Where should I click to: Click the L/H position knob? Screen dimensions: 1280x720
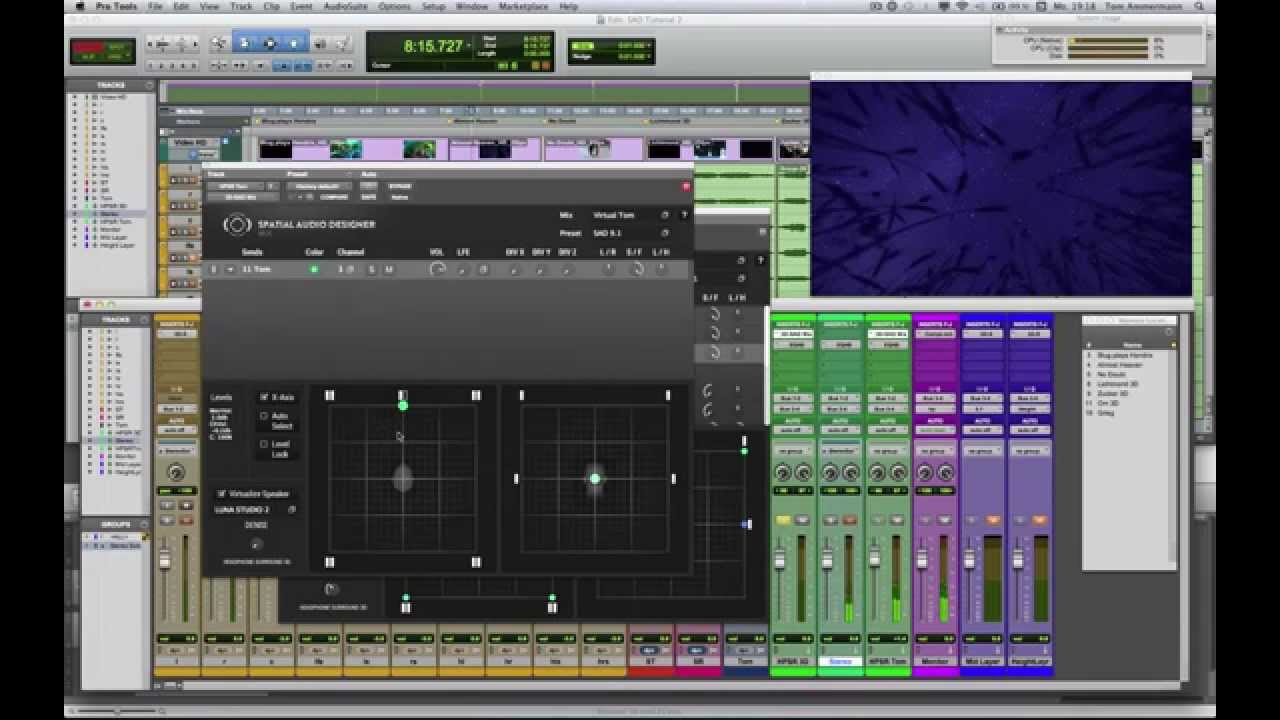click(x=661, y=269)
